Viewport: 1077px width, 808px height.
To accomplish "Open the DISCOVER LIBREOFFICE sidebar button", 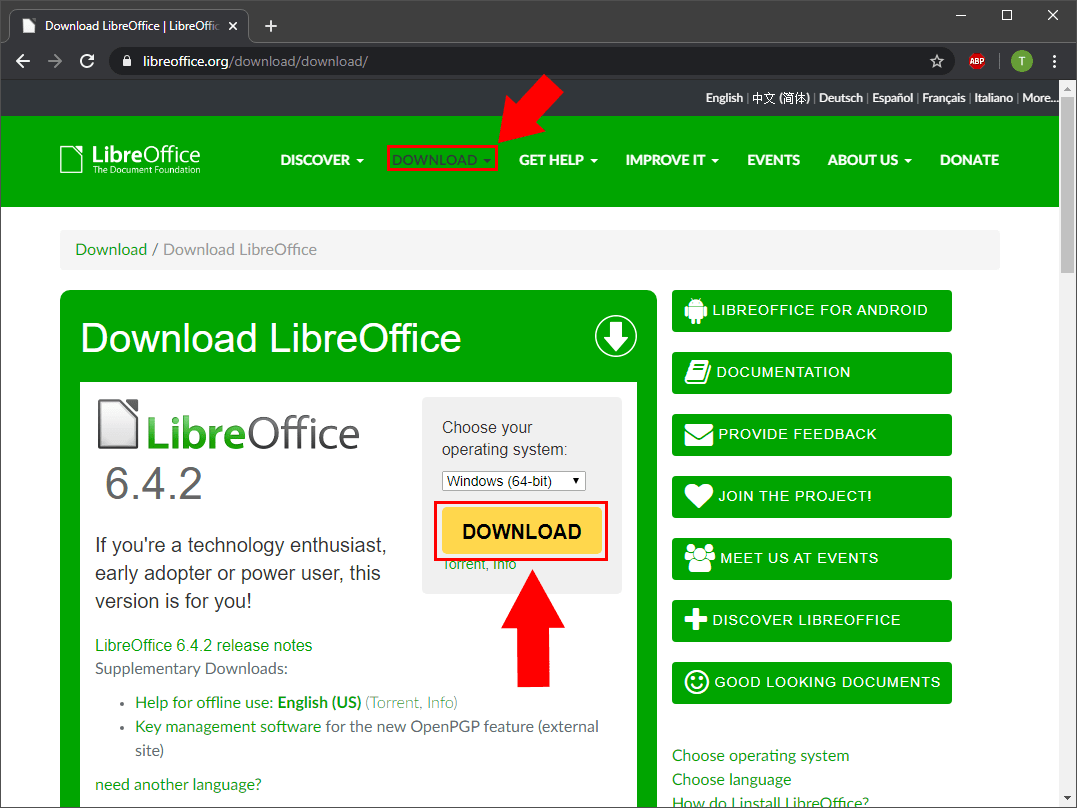I will [x=811, y=620].
